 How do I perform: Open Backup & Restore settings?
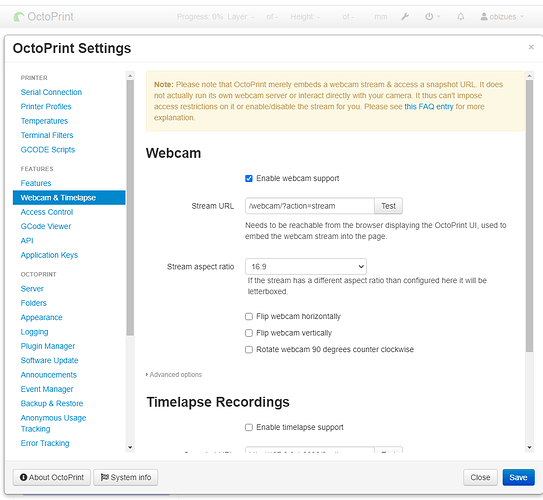[x=52, y=404]
